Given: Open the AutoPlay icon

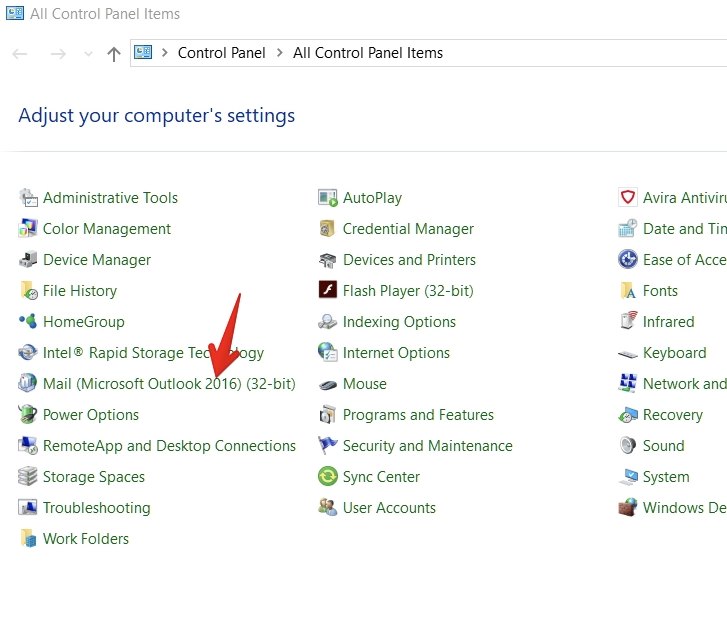Looking at the screenshot, I should click(328, 198).
